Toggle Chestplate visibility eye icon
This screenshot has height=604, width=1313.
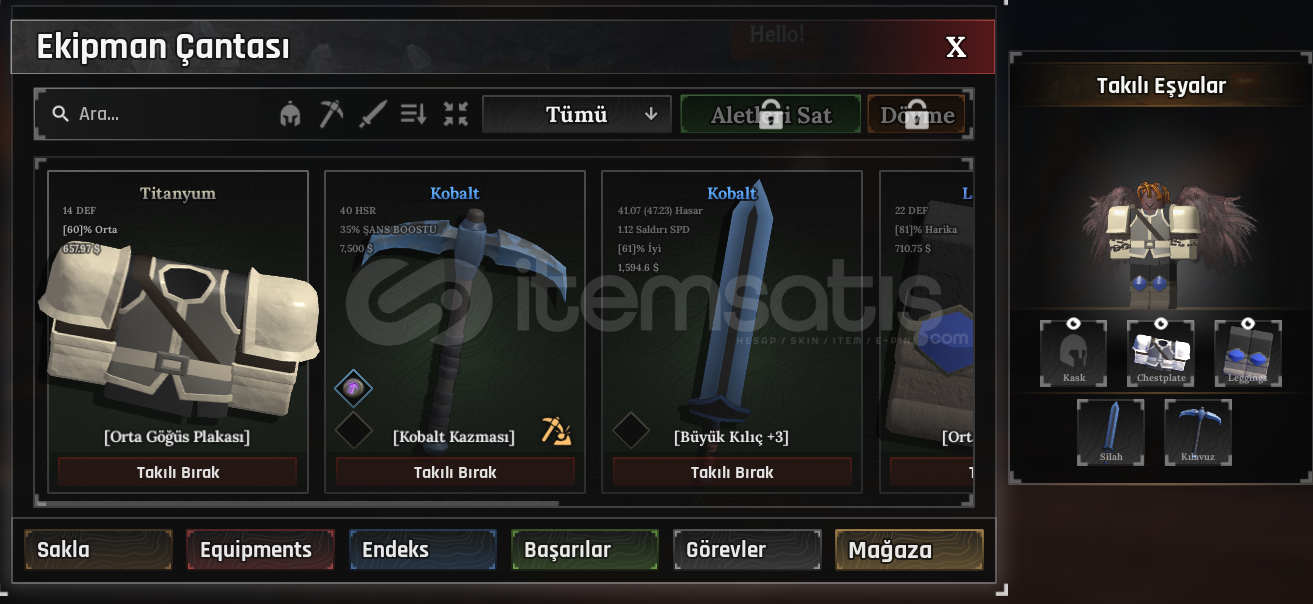pos(1160,323)
